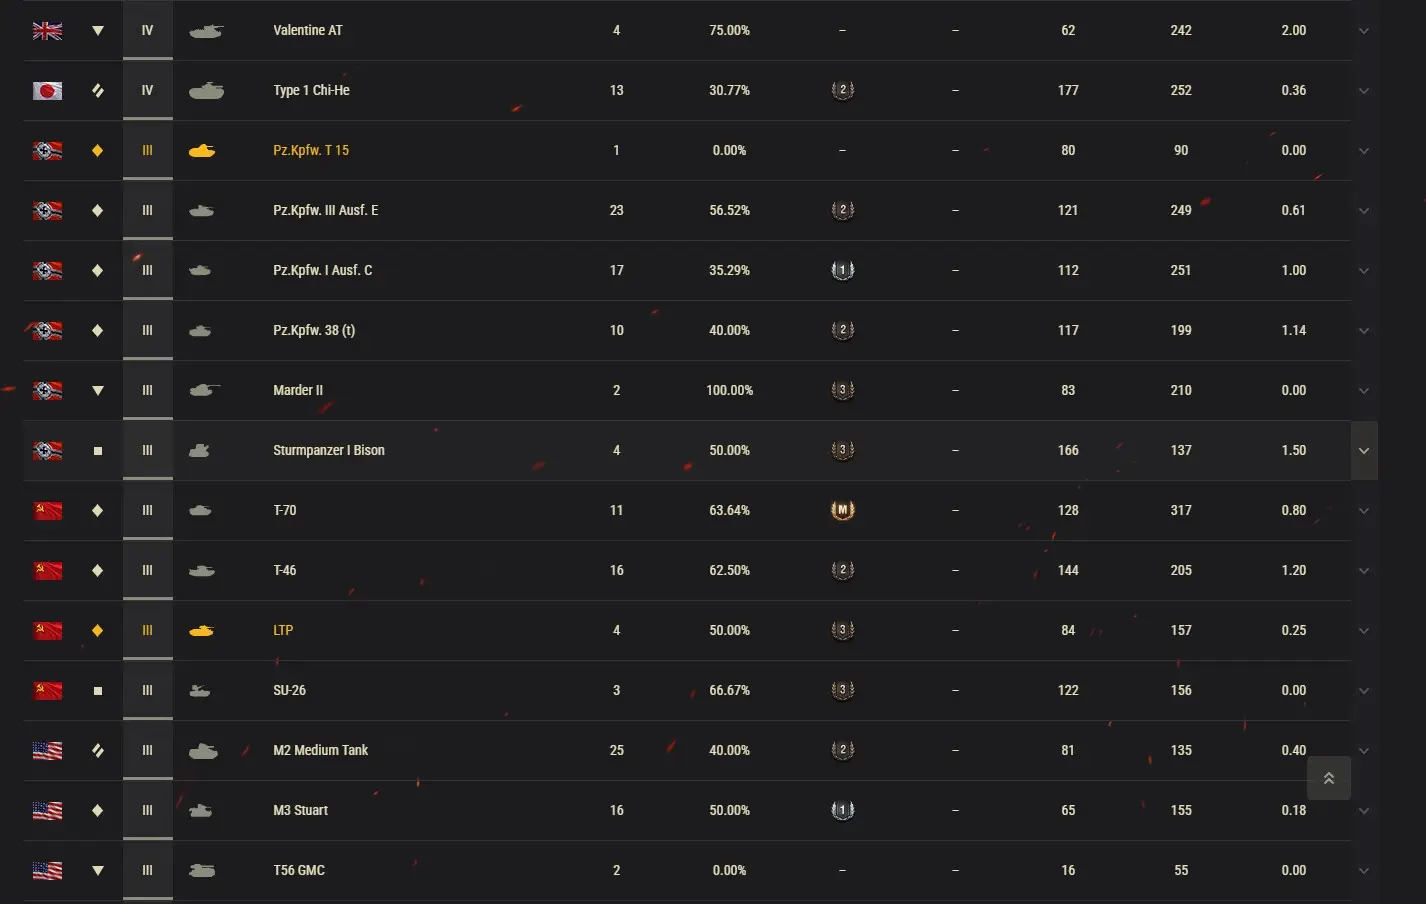This screenshot has height=904, width=1426.
Task: Click the tier III label for T-46
Action: pyautogui.click(x=147, y=570)
